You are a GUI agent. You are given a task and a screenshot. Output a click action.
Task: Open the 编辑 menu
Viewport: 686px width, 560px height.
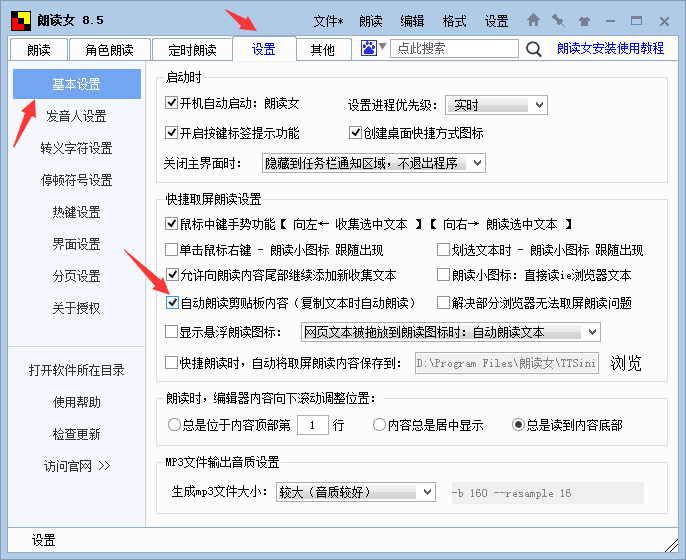click(x=412, y=21)
